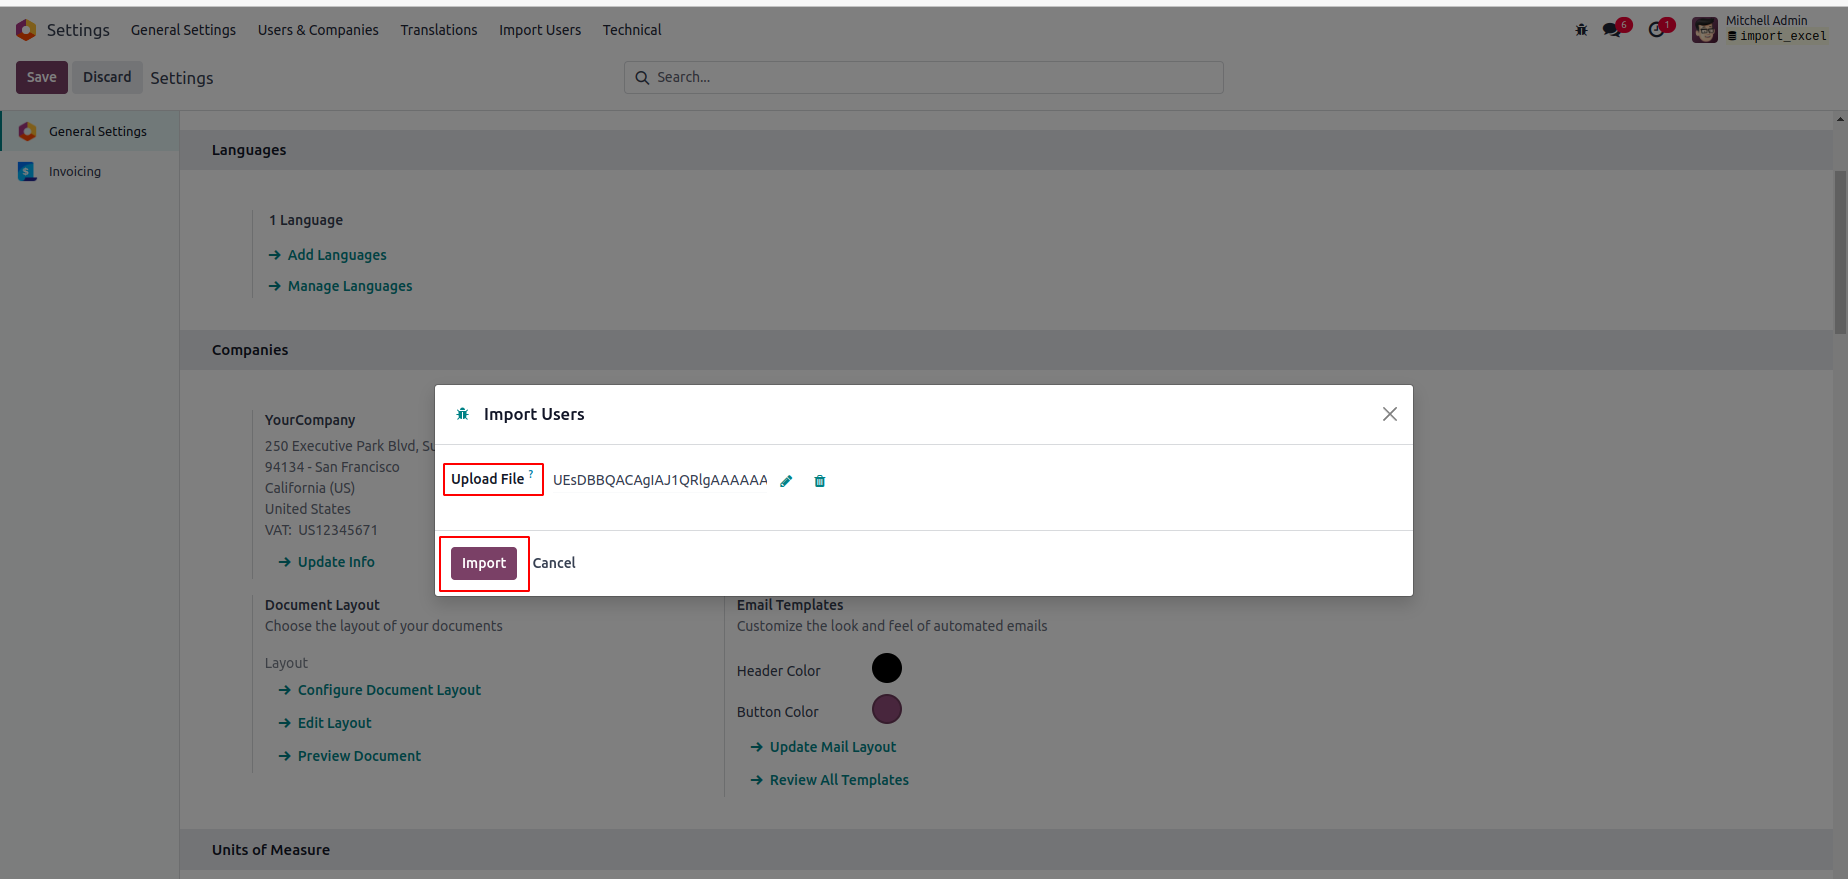This screenshot has height=879, width=1848.
Task: Click the Odoo Settings app logo
Action: (26, 30)
